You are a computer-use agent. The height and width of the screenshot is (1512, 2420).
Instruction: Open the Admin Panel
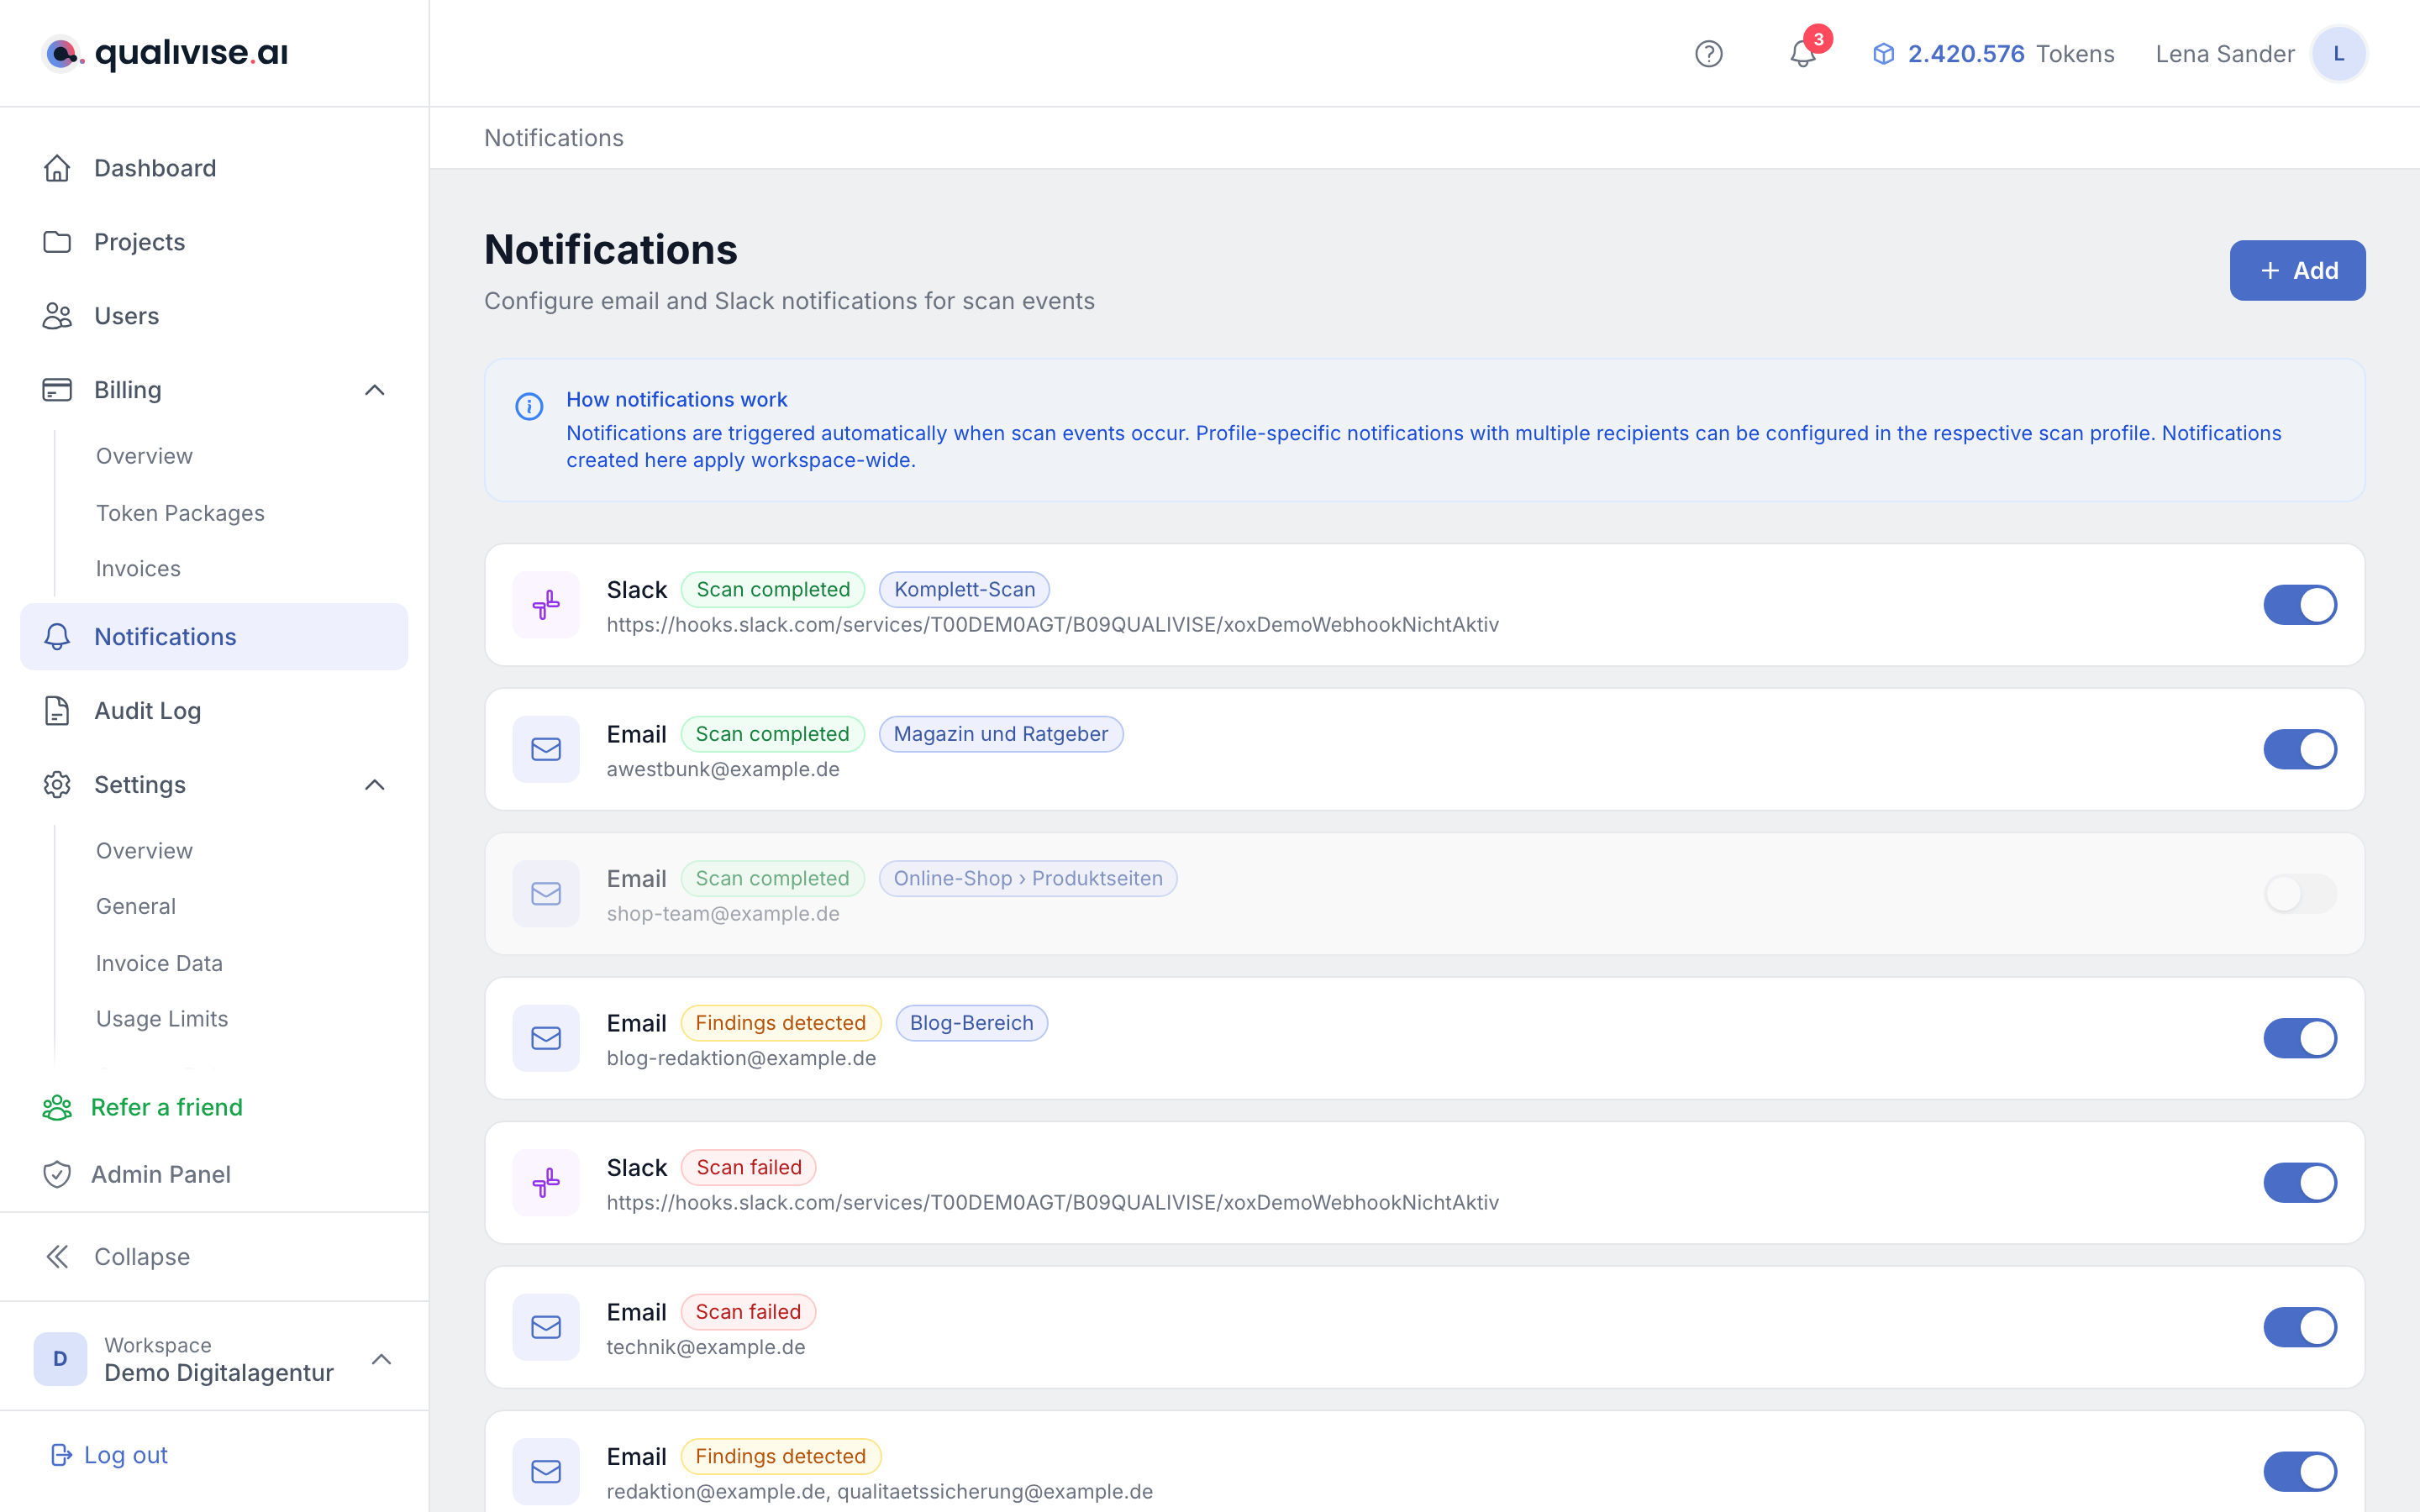pos(136,1174)
